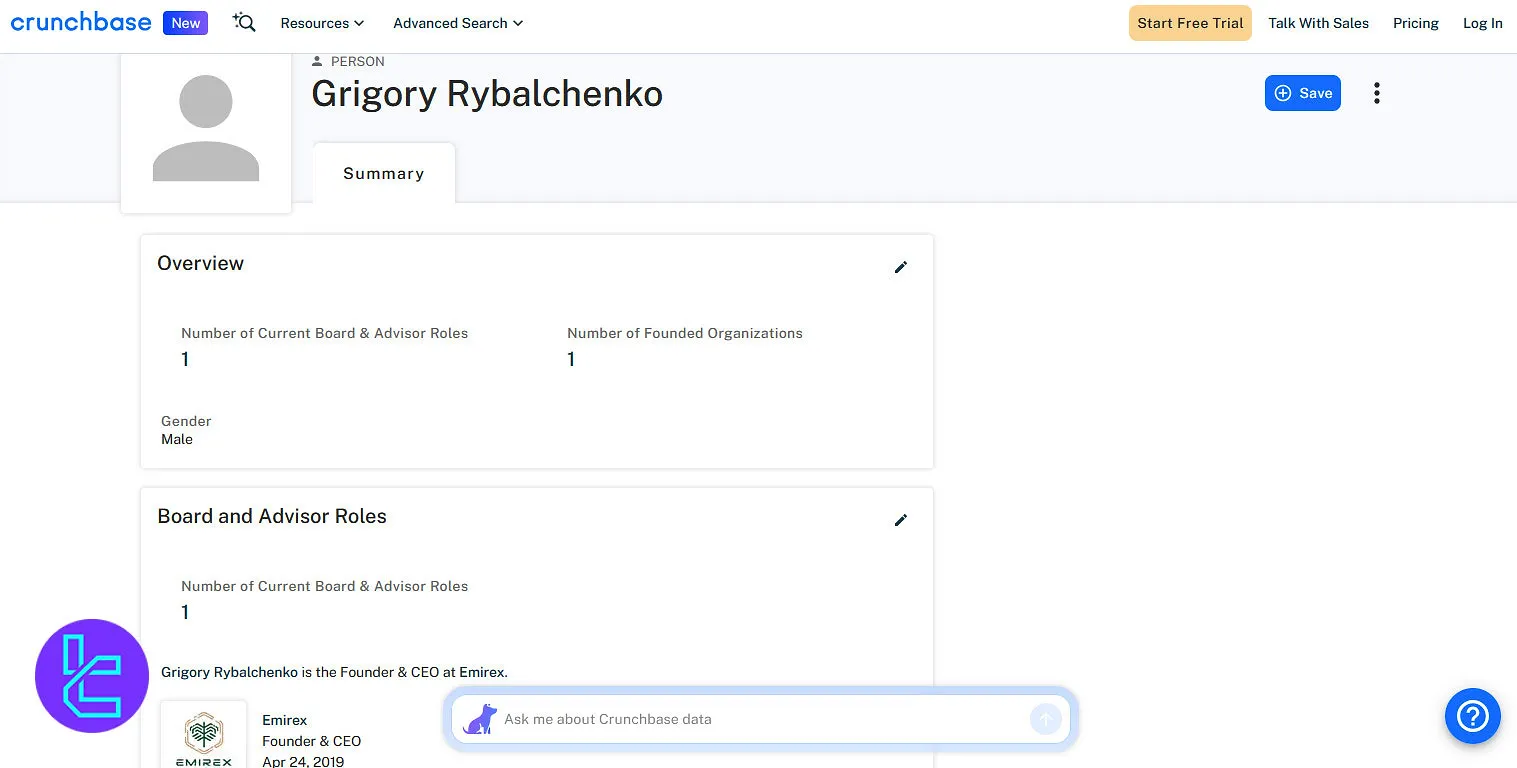
Task: Expand the chevron next to Advanced Search
Action: click(518, 23)
